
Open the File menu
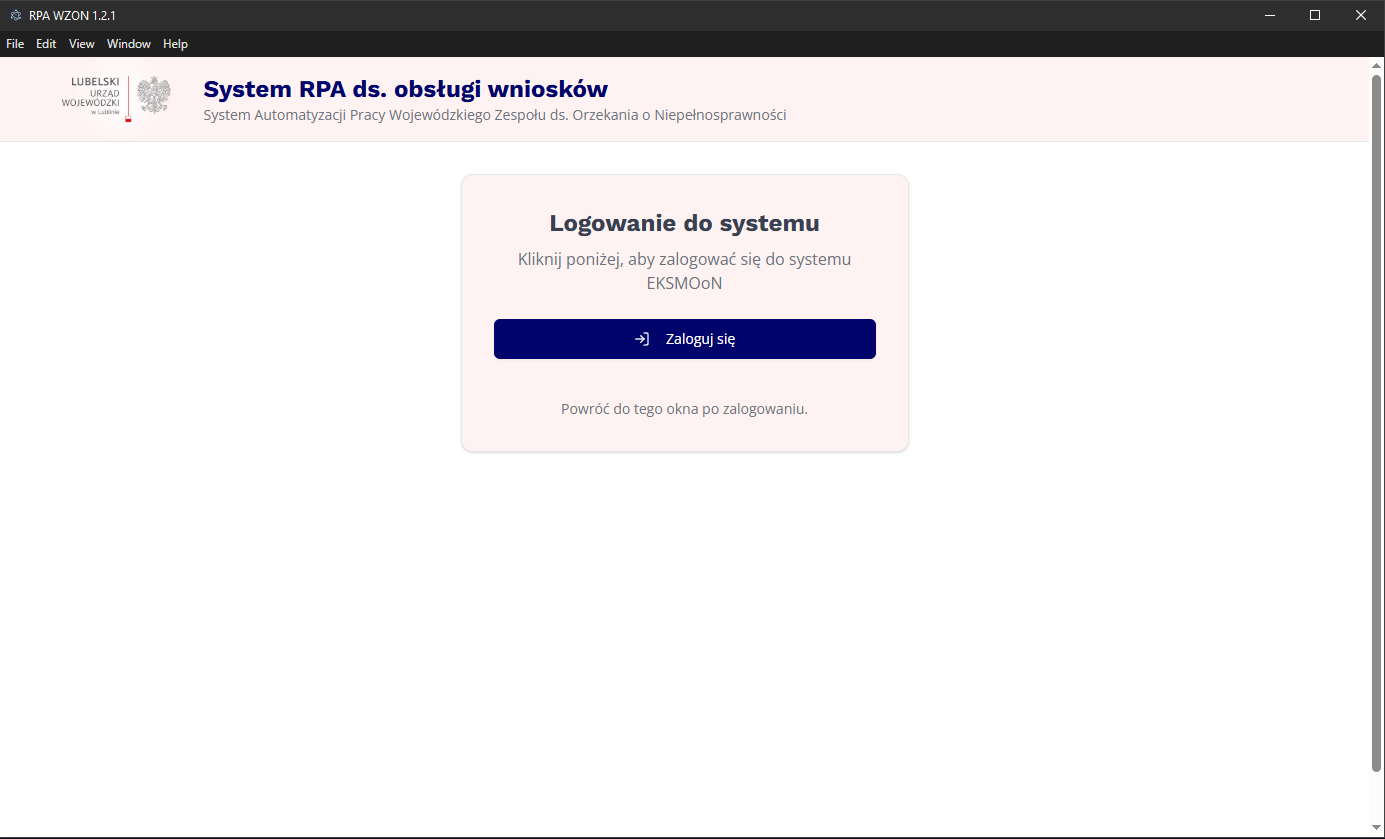pos(15,43)
